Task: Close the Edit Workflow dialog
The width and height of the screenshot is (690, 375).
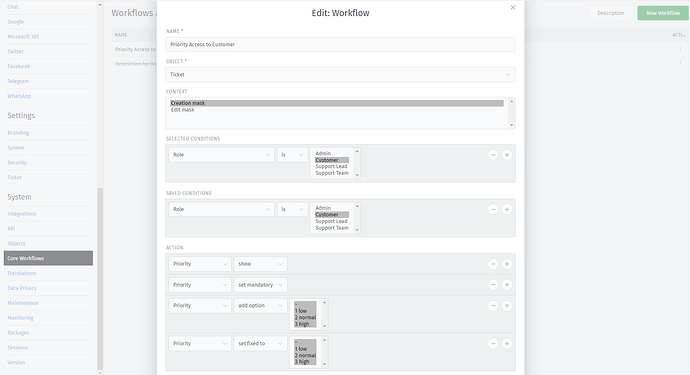Action: (x=513, y=7)
